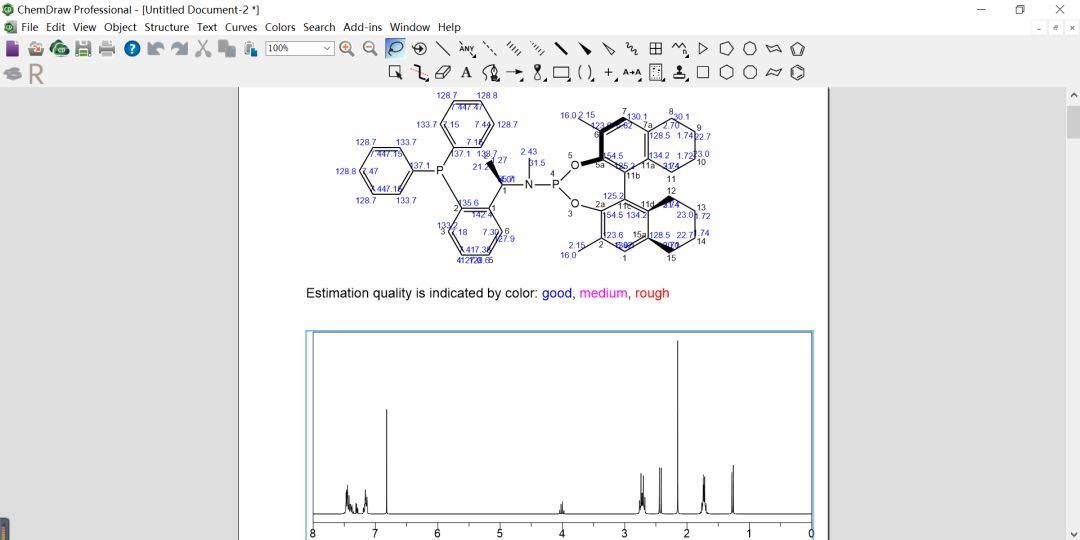The width and height of the screenshot is (1080, 540).
Task: Select the Cycloheptane ring tool
Action: 749,49
